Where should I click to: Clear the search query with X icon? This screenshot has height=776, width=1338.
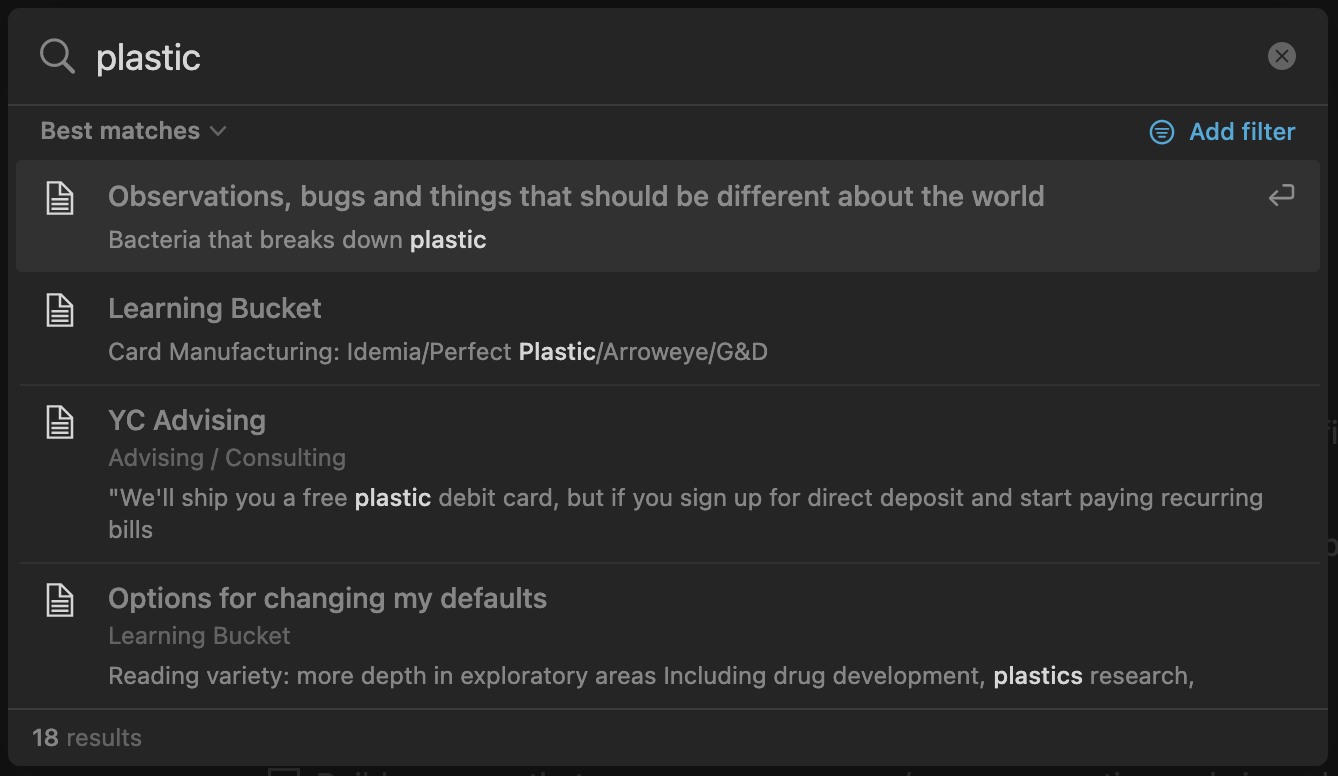tap(1282, 57)
